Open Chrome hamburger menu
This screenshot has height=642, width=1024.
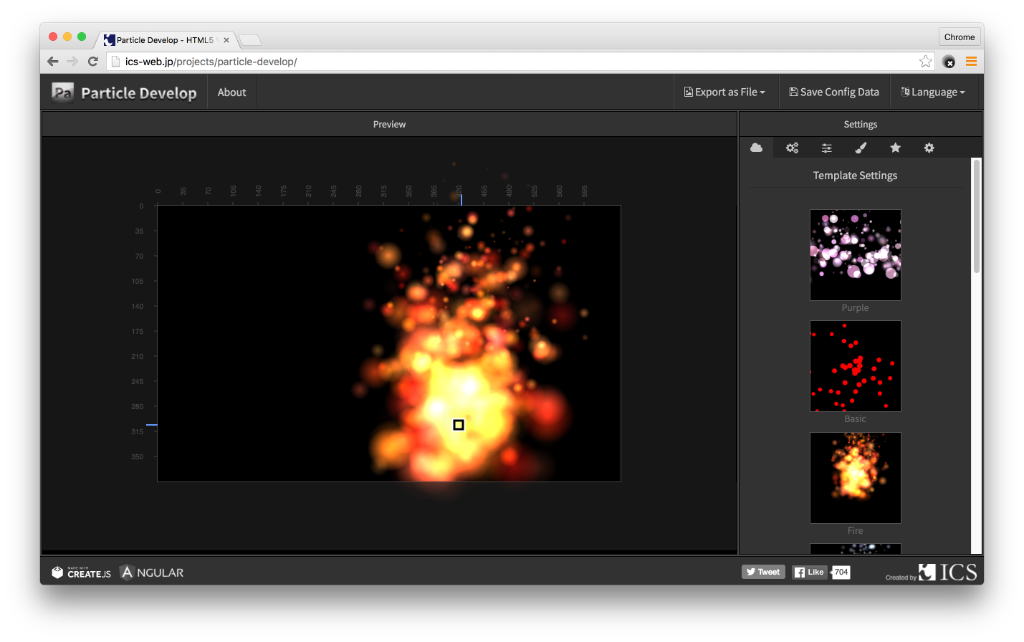(x=971, y=61)
